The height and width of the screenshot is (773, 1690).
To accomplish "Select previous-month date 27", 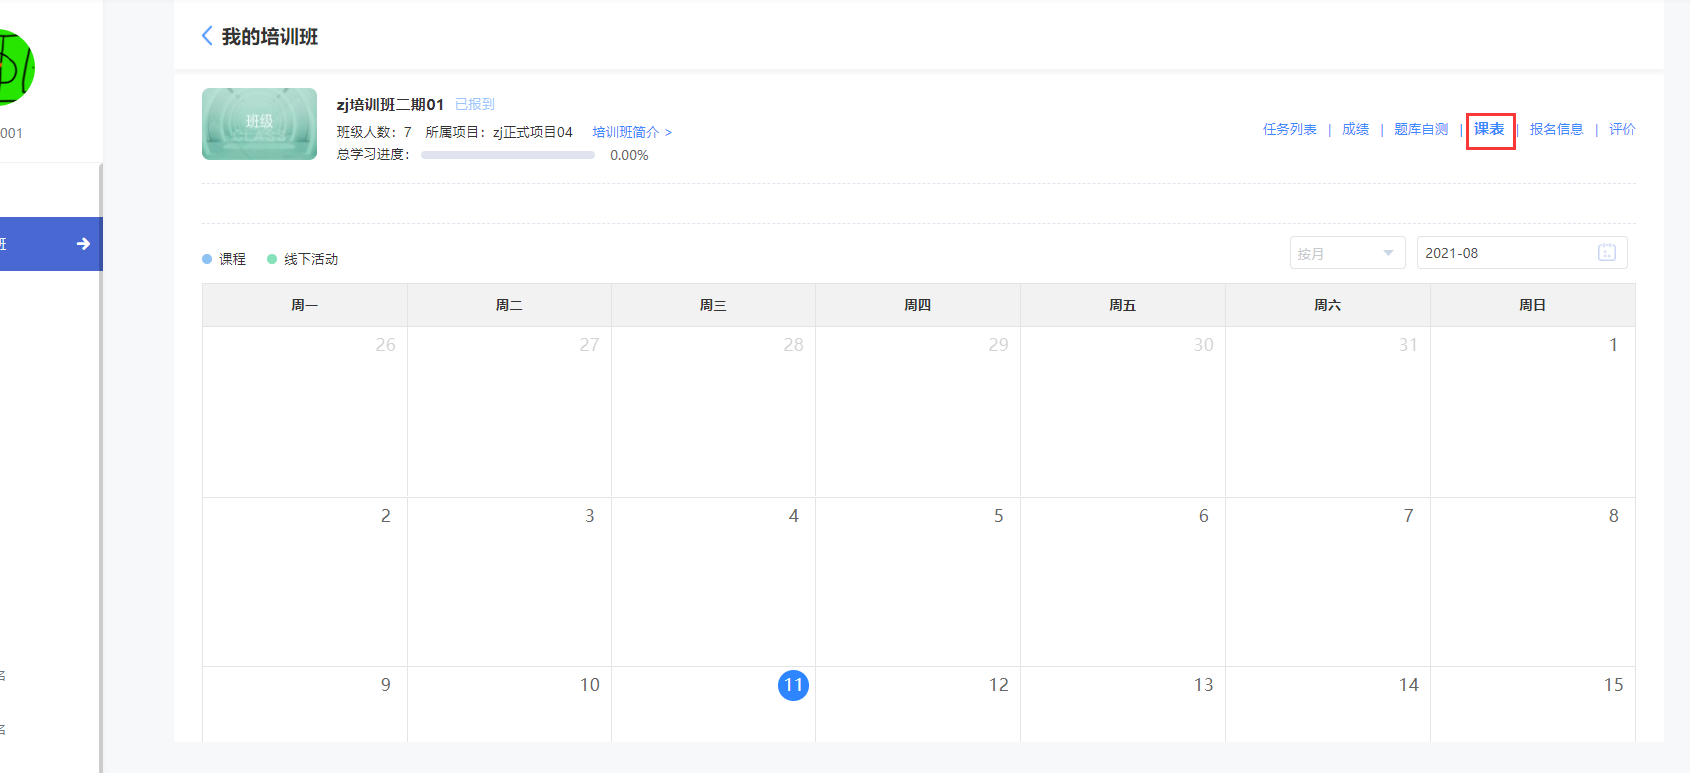I will [x=590, y=345].
